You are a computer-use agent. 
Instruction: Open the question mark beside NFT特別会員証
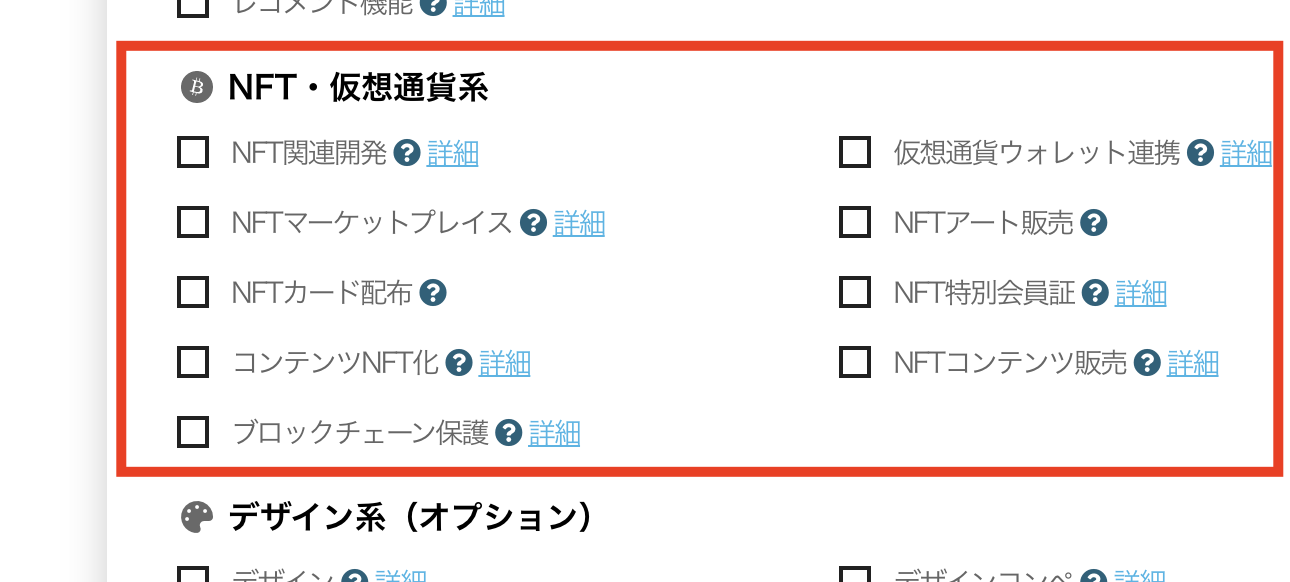[x=1093, y=292]
